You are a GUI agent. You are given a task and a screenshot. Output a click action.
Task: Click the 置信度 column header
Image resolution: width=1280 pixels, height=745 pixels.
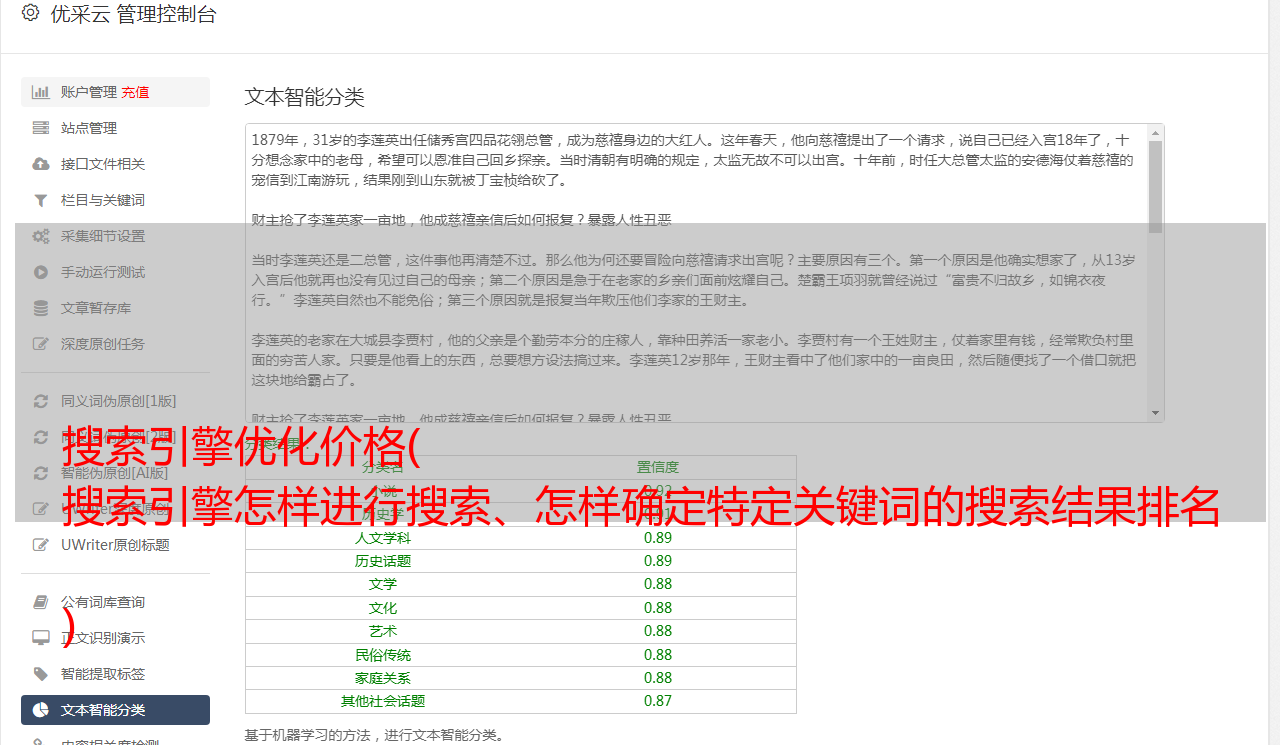tap(658, 467)
